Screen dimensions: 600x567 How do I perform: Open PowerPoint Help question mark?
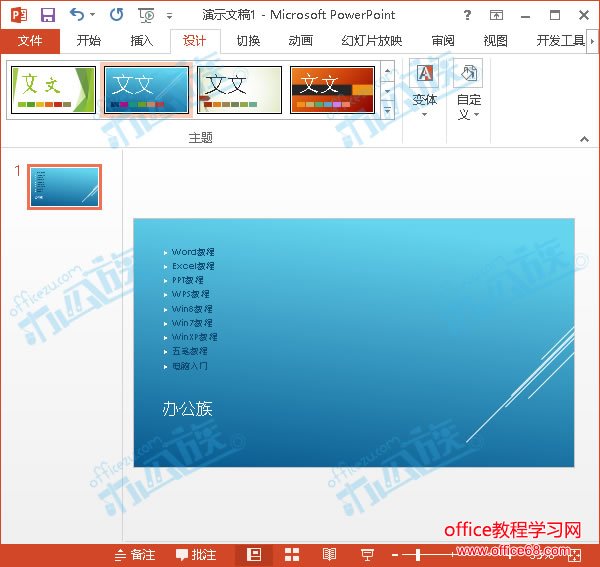467,15
